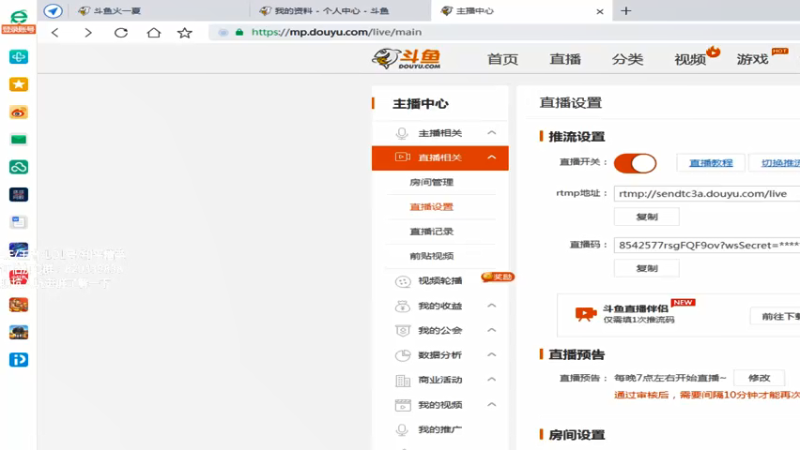The width and height of the screenshot is (800, 450).
Task: Click the 我的收益 money bag icon
Action: 403,306
